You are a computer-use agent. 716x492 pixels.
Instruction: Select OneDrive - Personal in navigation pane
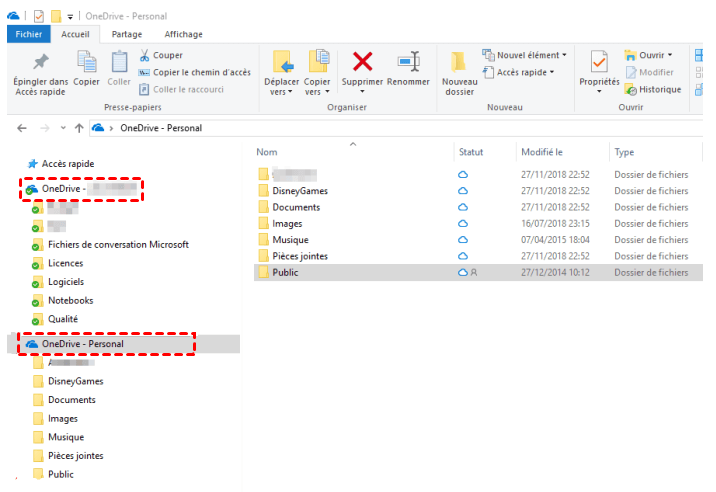(83, 344)
